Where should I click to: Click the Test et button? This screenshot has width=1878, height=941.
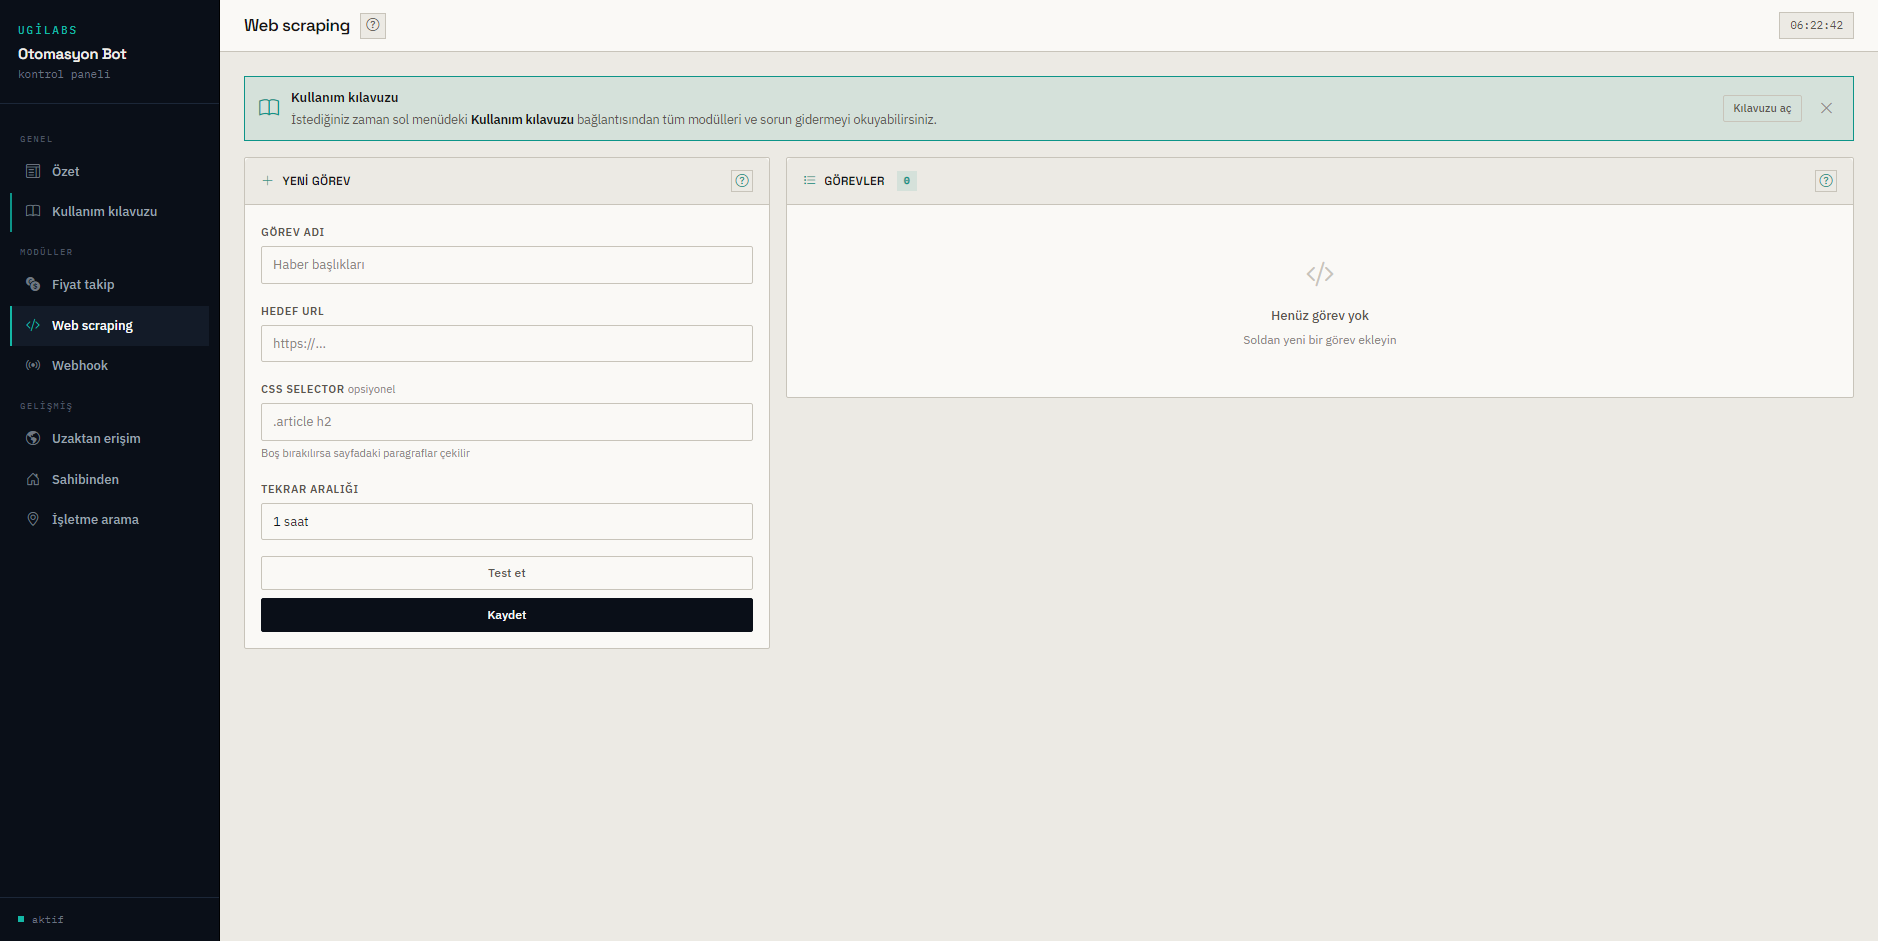point(507,573)
